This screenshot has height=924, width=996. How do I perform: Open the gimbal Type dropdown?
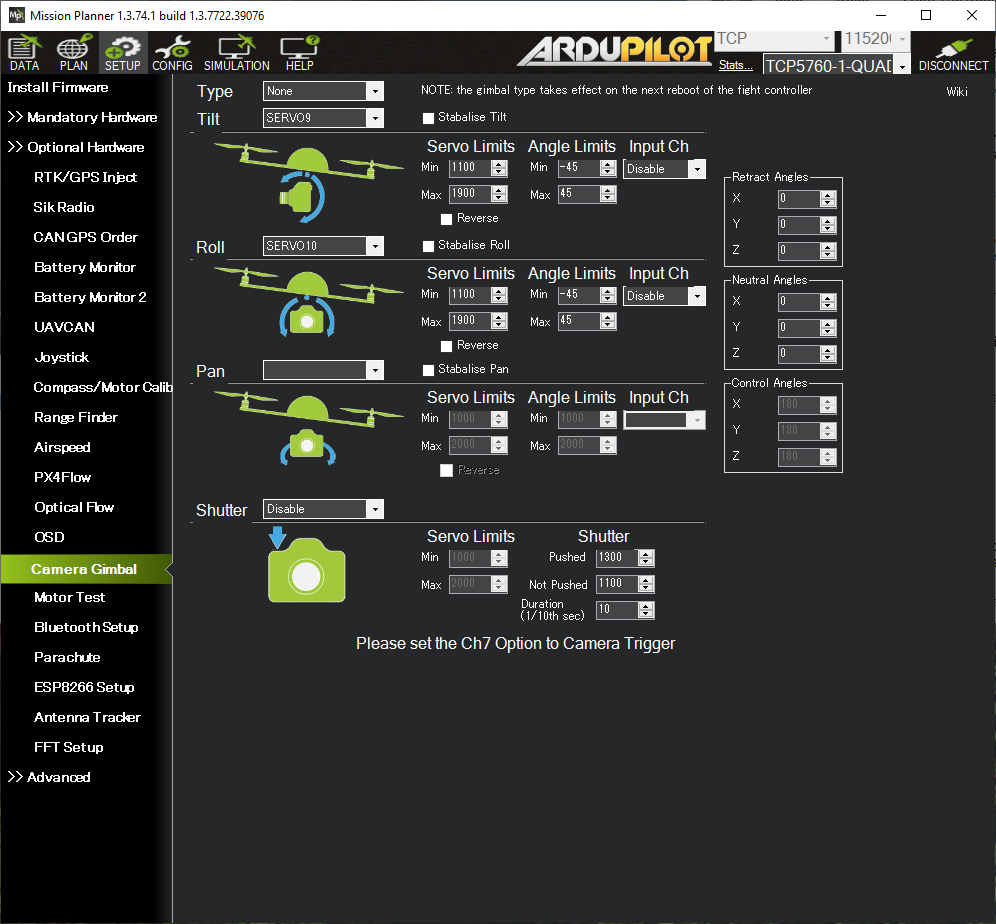323,91
